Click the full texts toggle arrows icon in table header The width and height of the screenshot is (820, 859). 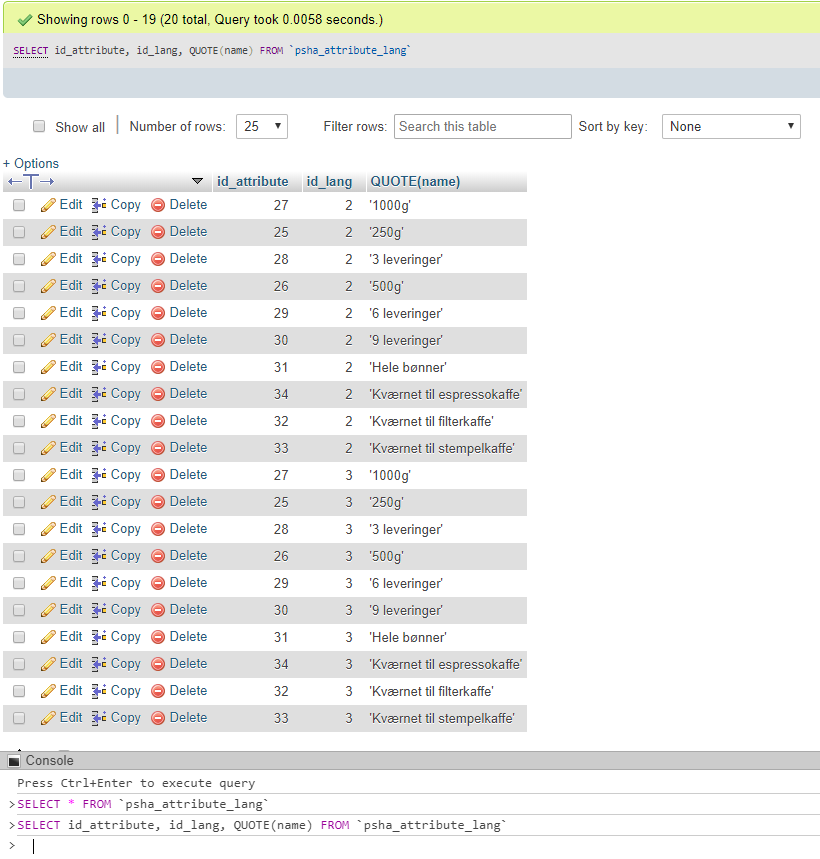(x=31, y=181)
